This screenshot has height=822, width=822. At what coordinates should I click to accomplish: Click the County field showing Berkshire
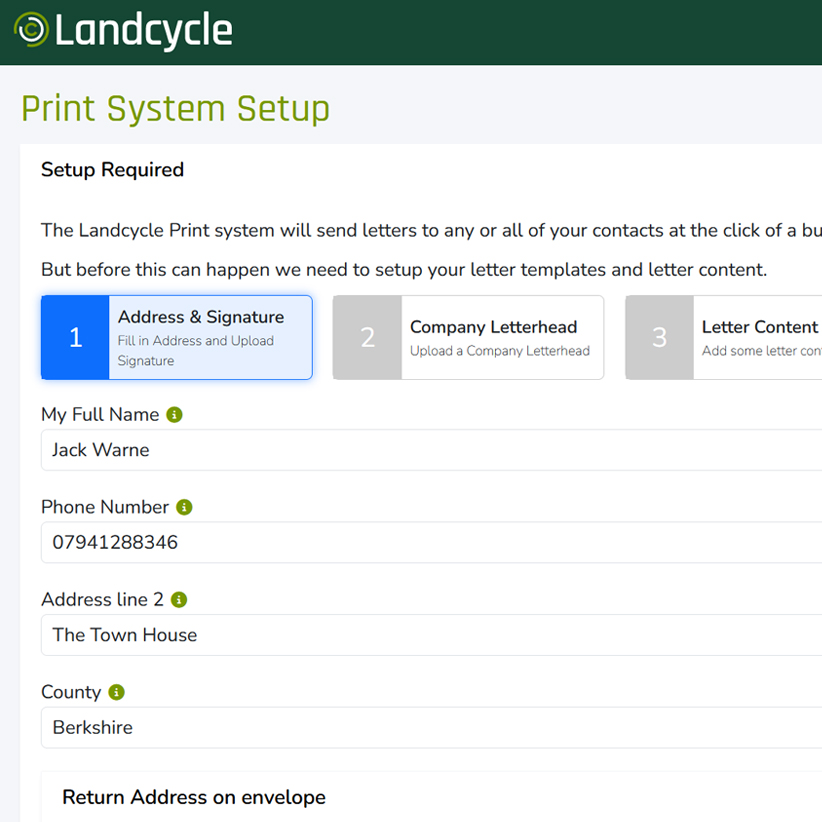click(431, 728)
